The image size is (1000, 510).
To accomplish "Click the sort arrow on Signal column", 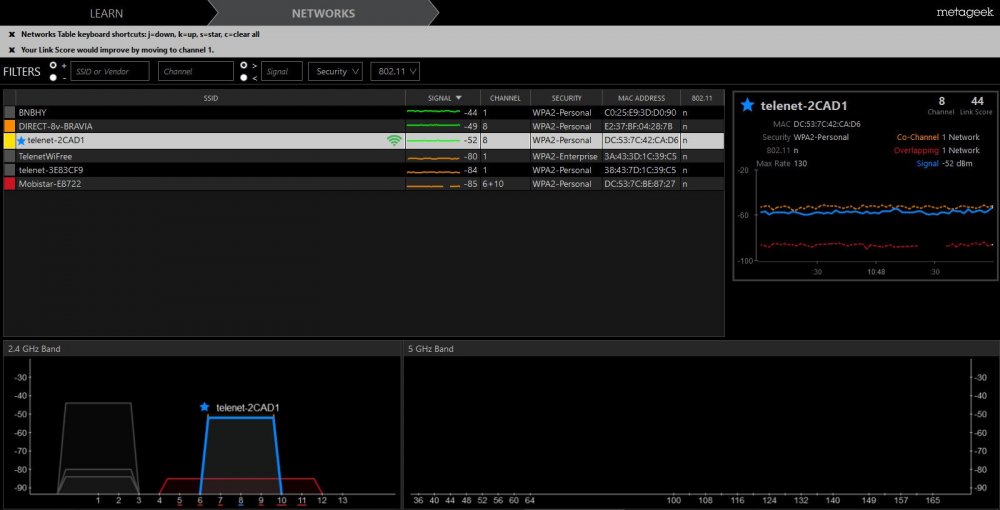I will coord(459,98).
